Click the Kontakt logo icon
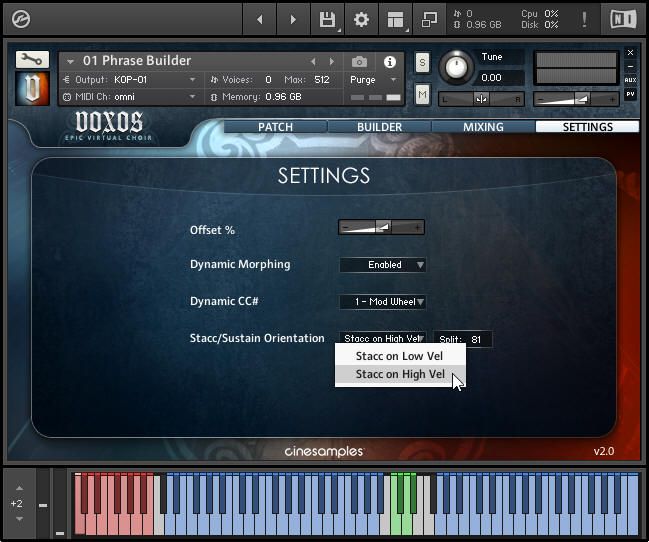 (21, 19)
